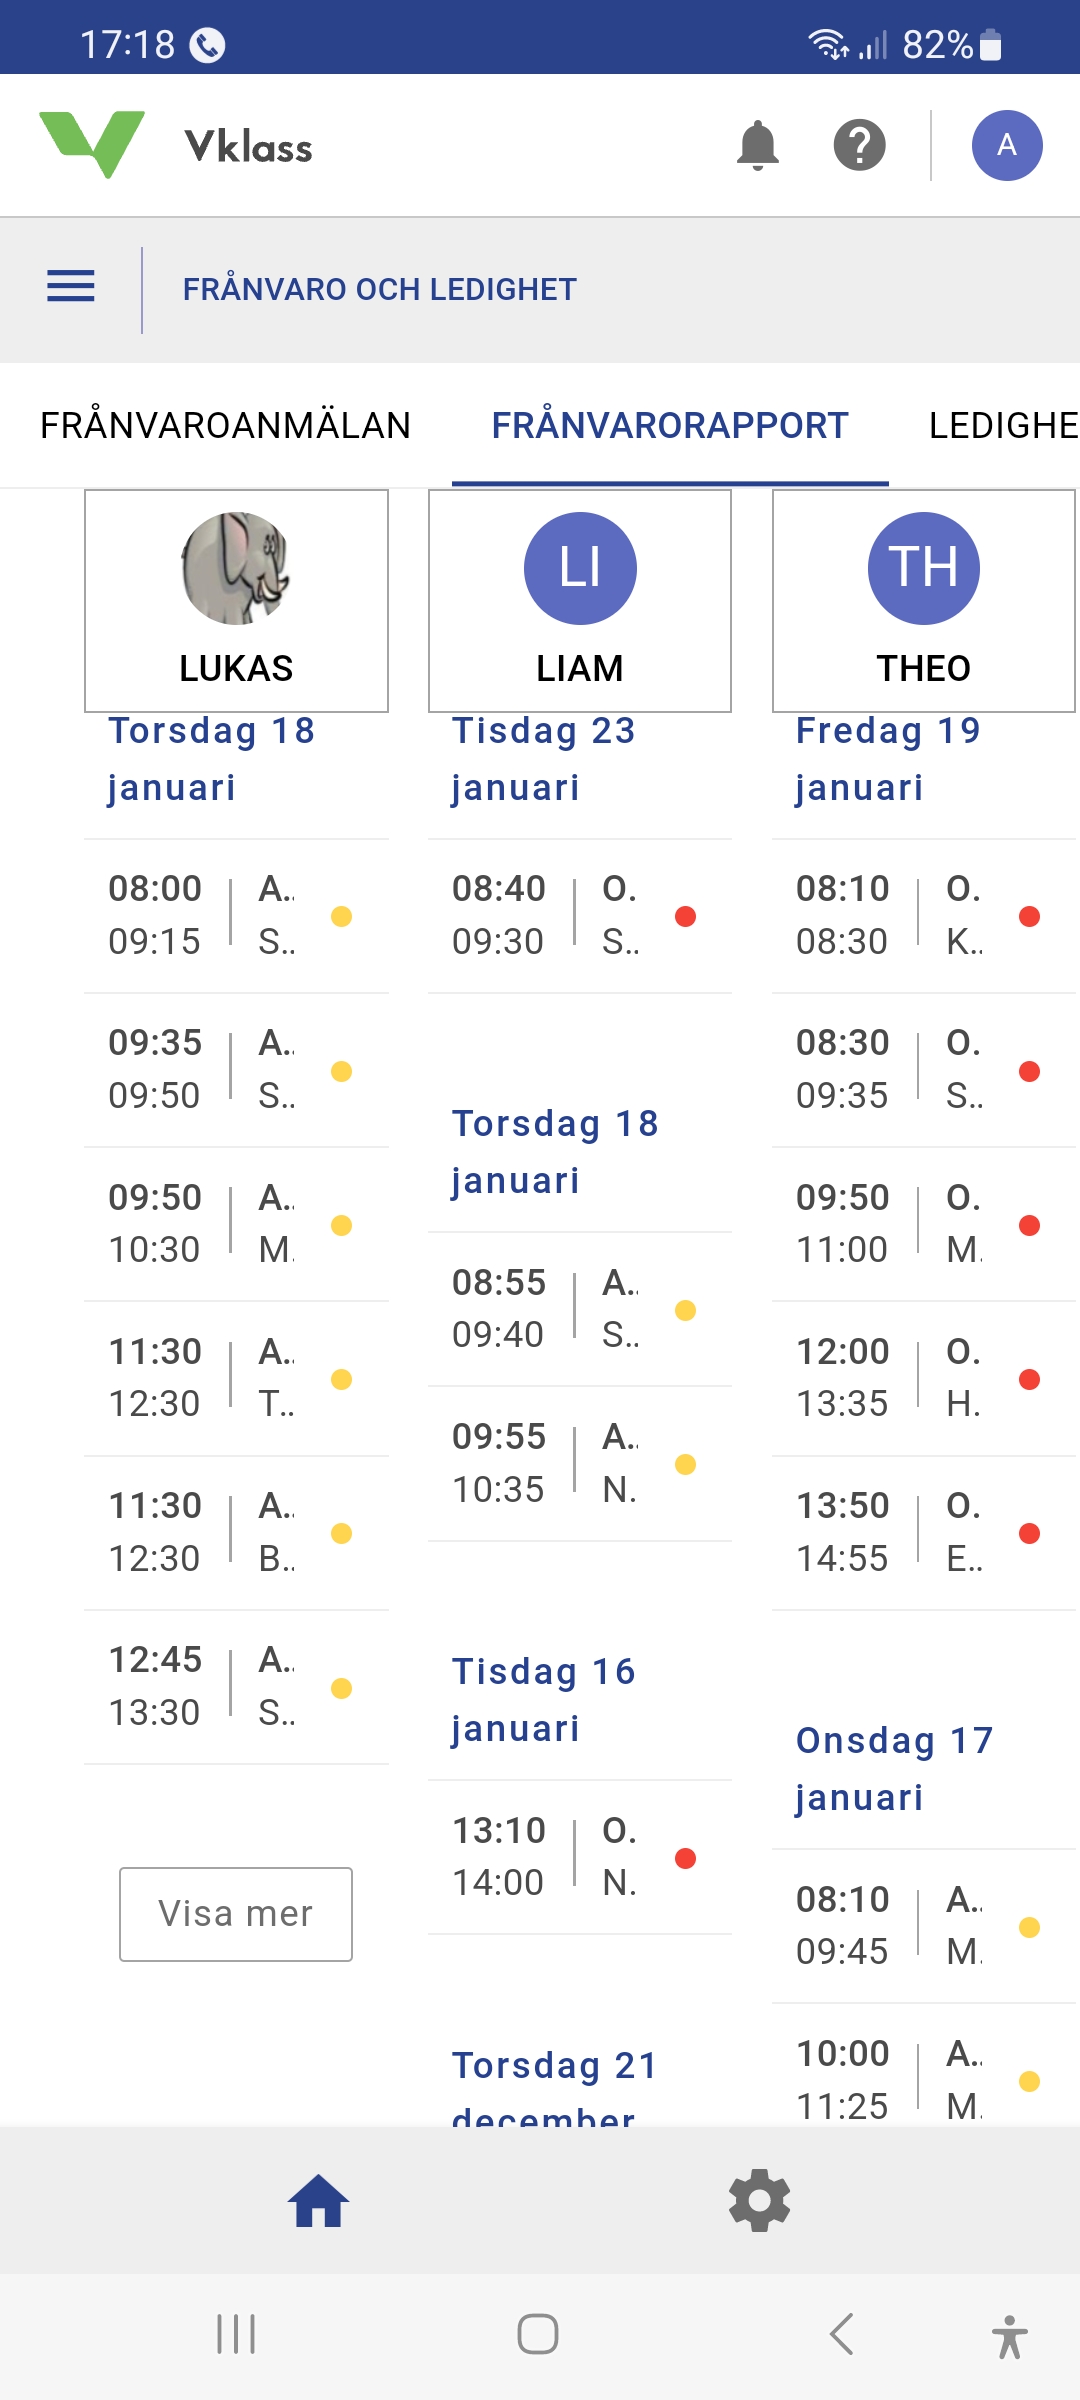Tap the Vklass logo
The width and height of the screenshot is (1080, 2400).
point(176,146)
